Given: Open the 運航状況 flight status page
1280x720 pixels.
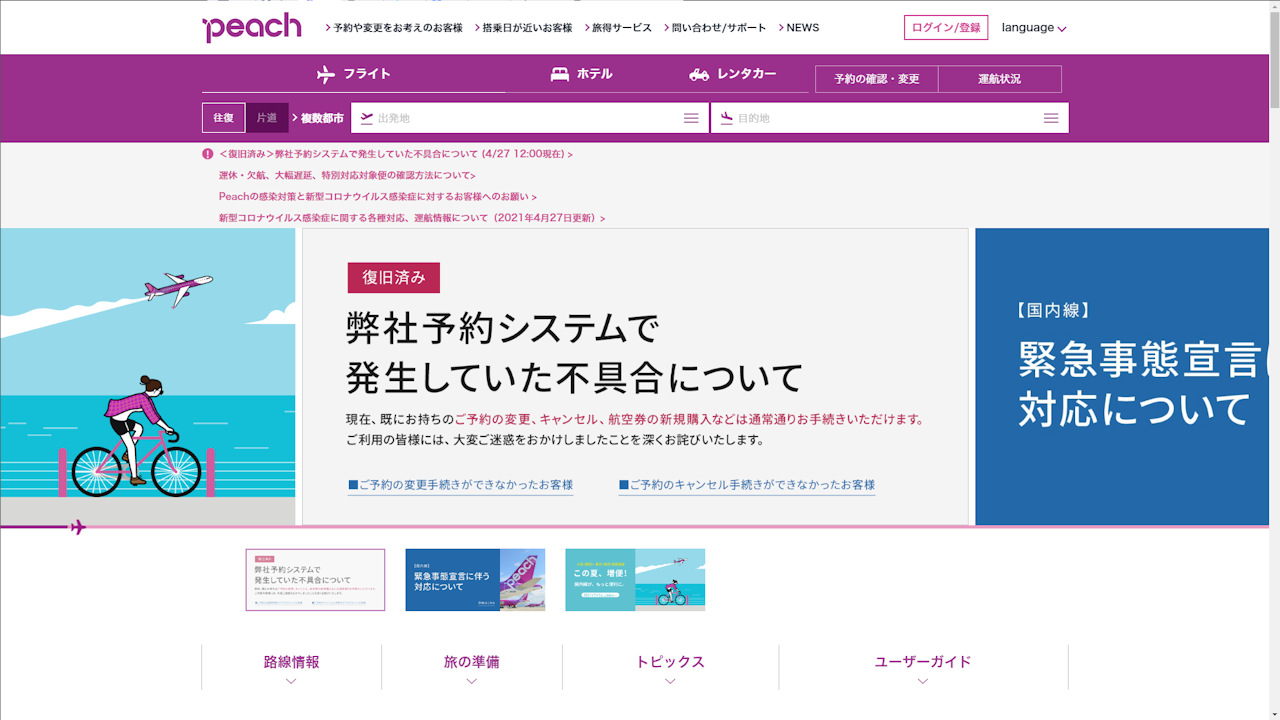Looking at the screenshot, I should (999, 78).
